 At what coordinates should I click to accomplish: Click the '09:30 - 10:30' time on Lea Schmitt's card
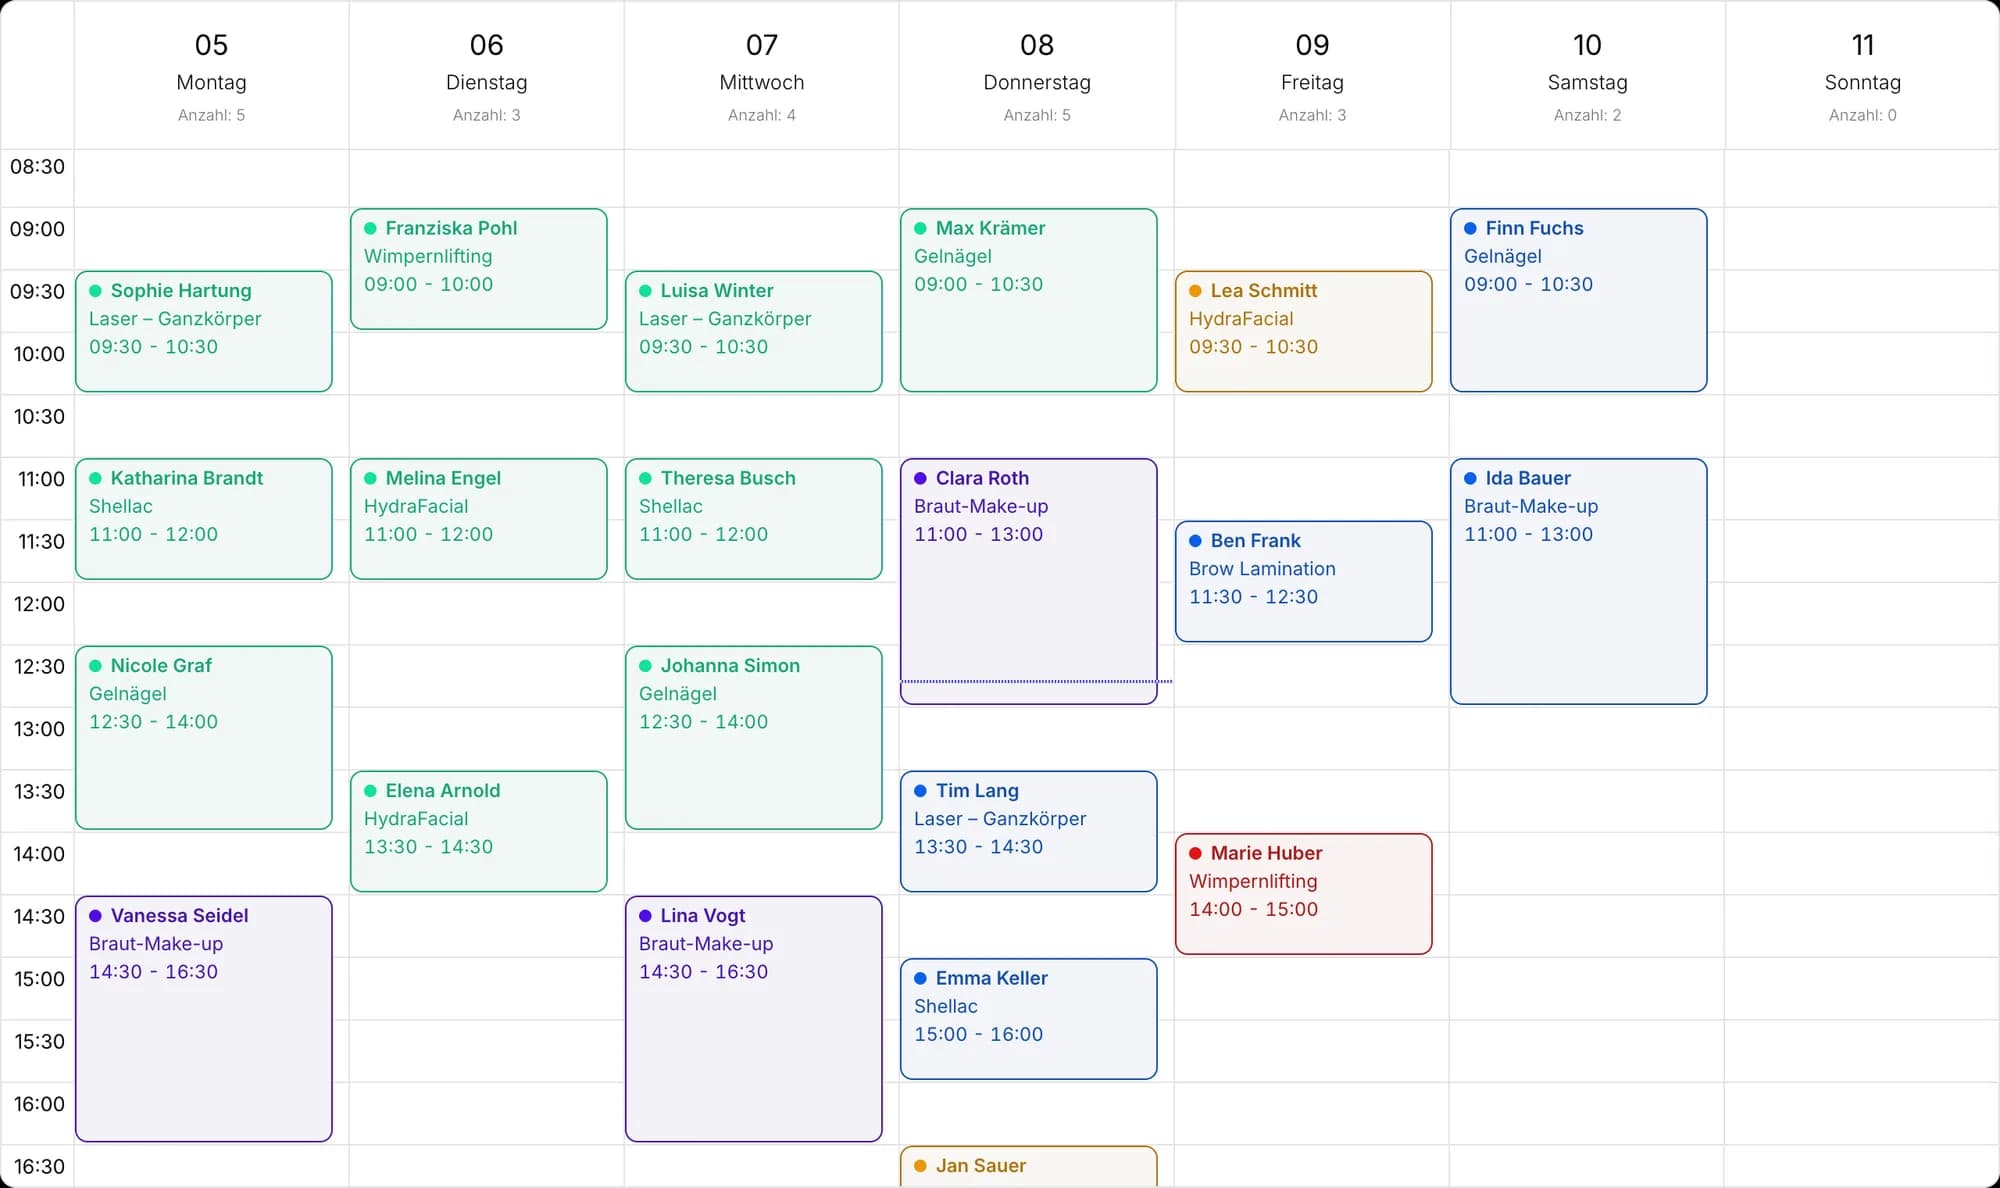(x=1253, y=347)
